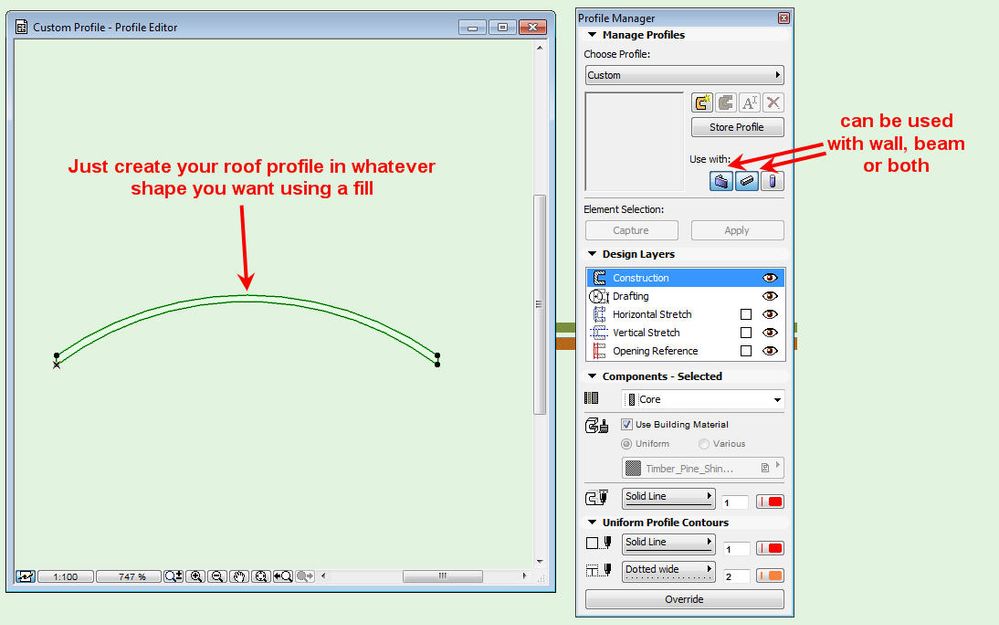Viewport: 999px width, 625px height.
Task: Click uniform Solid Line red pen swatch
Action: pyautogui.click(x=770, y=548)
